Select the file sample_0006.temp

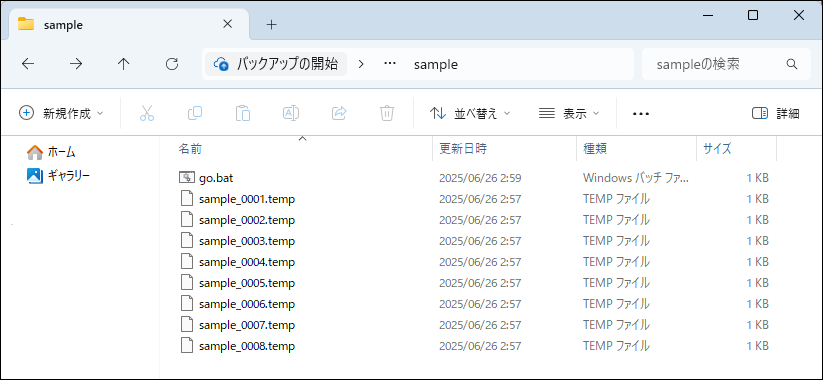pos(247,304)
